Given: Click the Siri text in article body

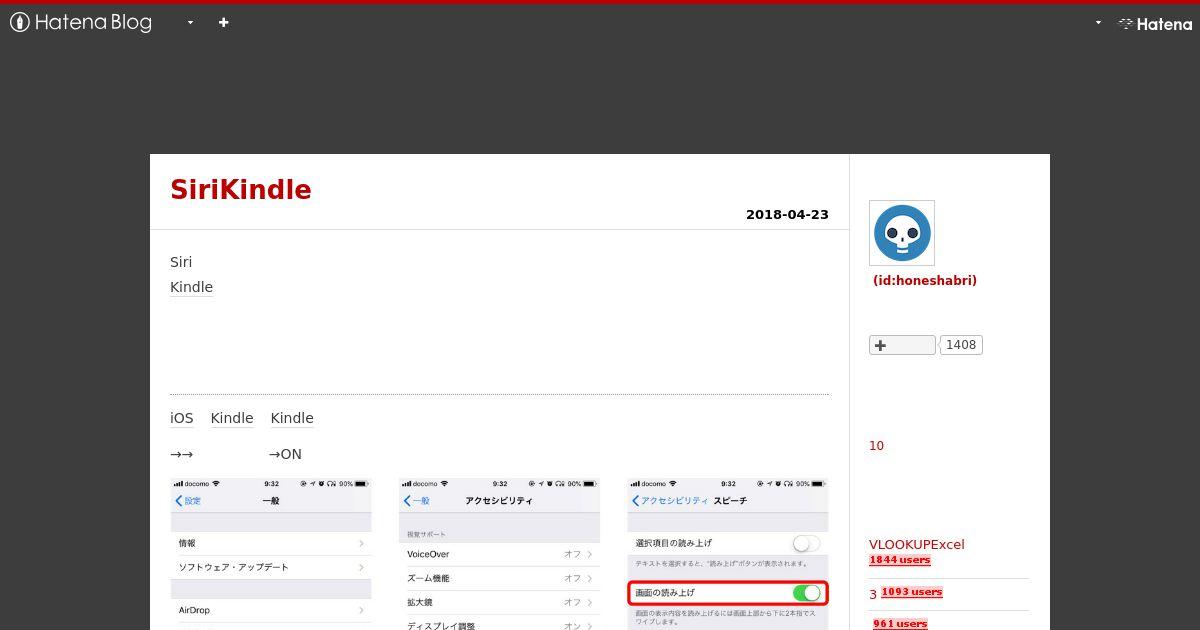Looking at the screenshot, I should click(181, 262).
